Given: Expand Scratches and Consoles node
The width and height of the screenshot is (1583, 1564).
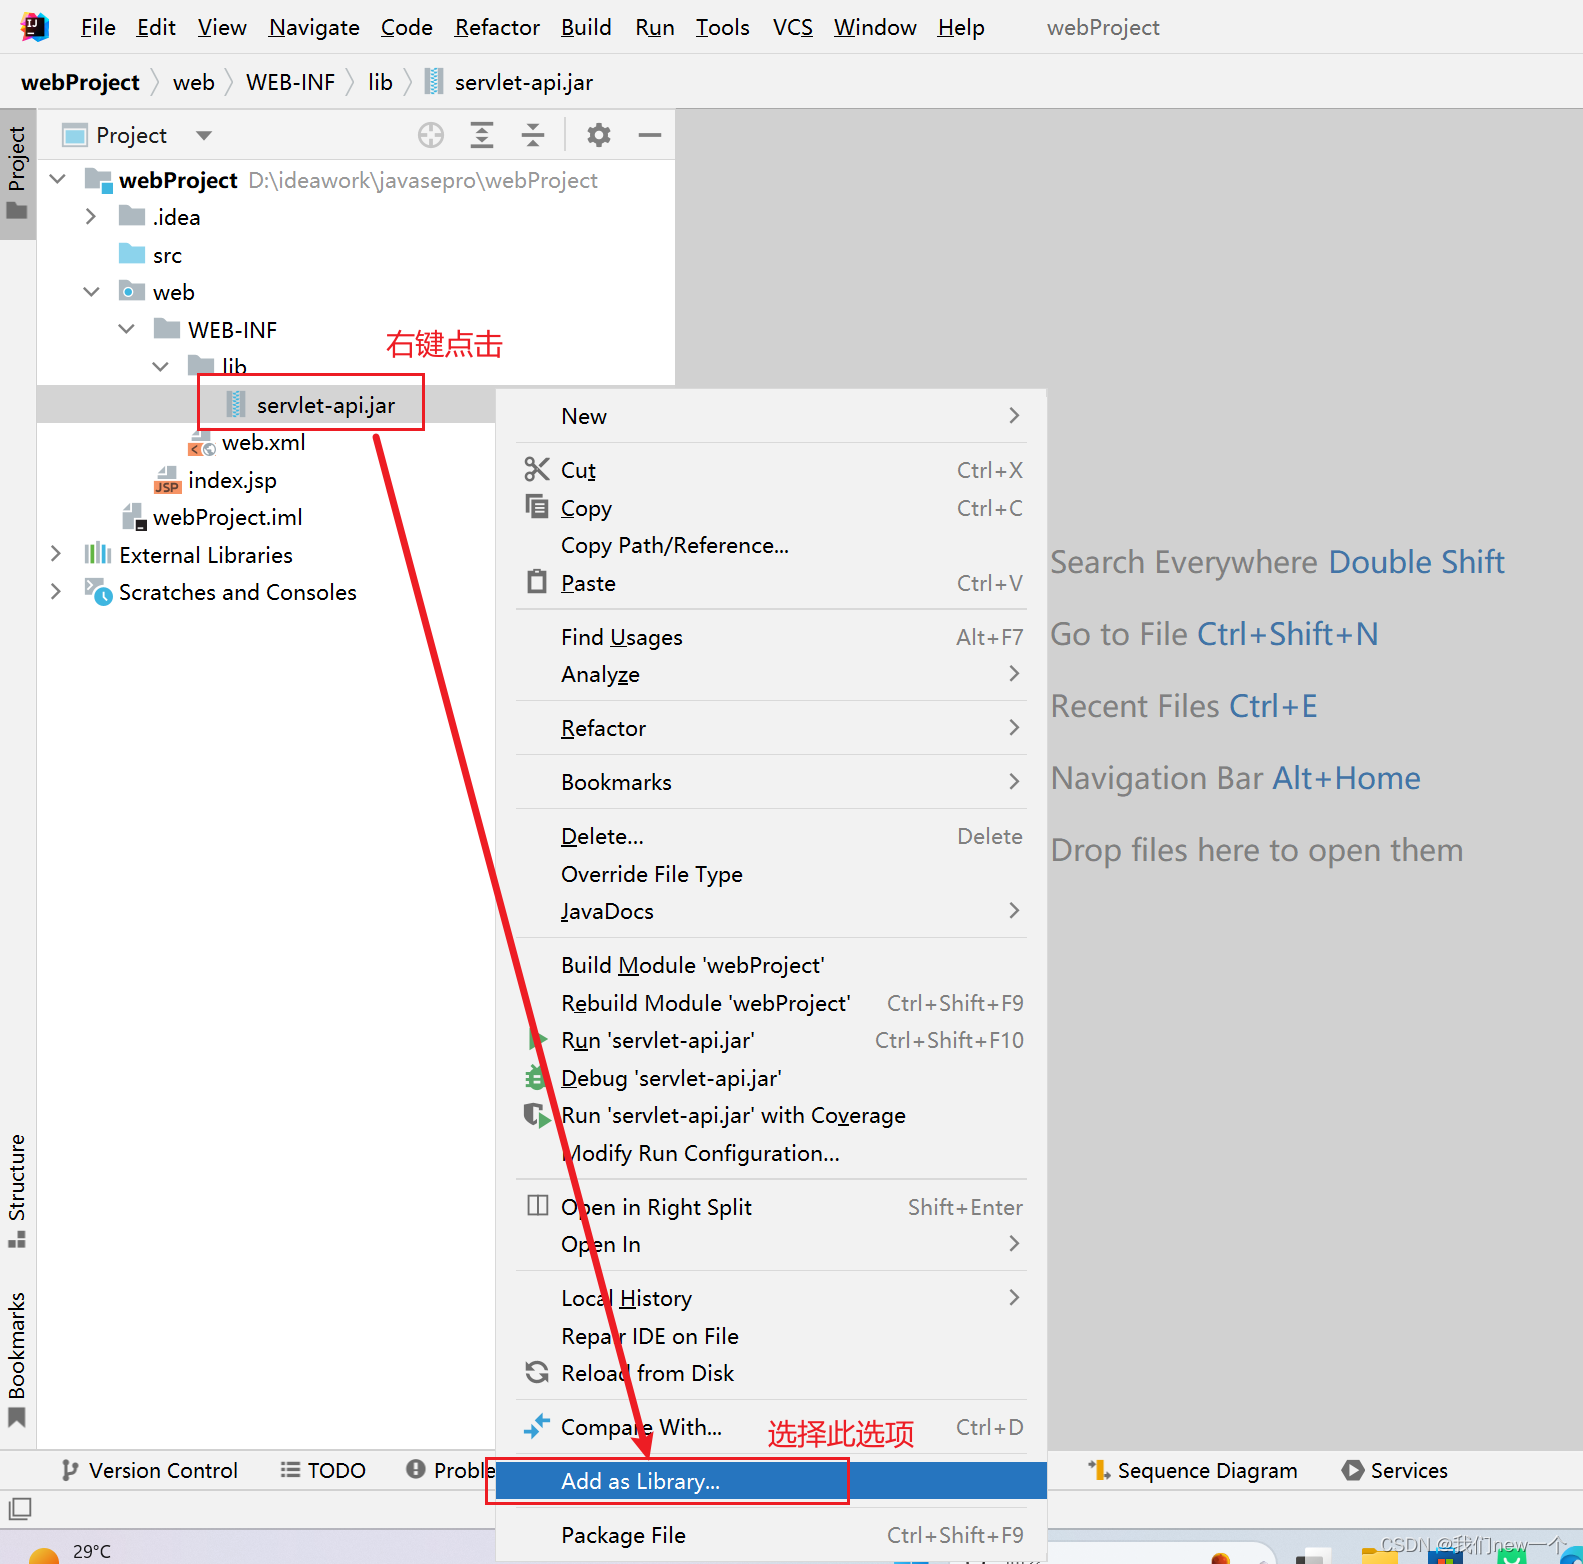Looking at the screenshot, I should pyautogui.click(x=56, y=591).
